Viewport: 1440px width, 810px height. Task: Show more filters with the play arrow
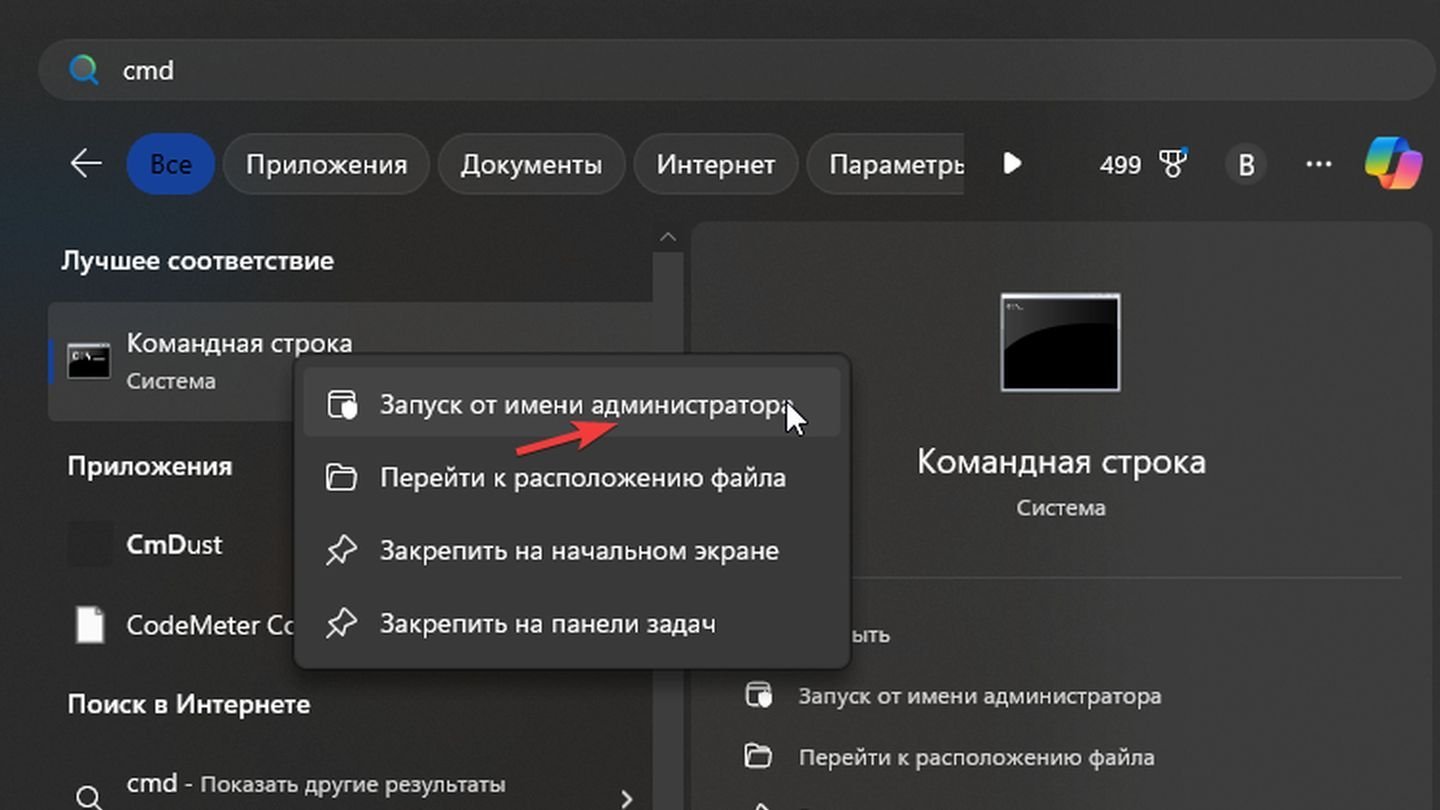click(x=1012, y=163)
